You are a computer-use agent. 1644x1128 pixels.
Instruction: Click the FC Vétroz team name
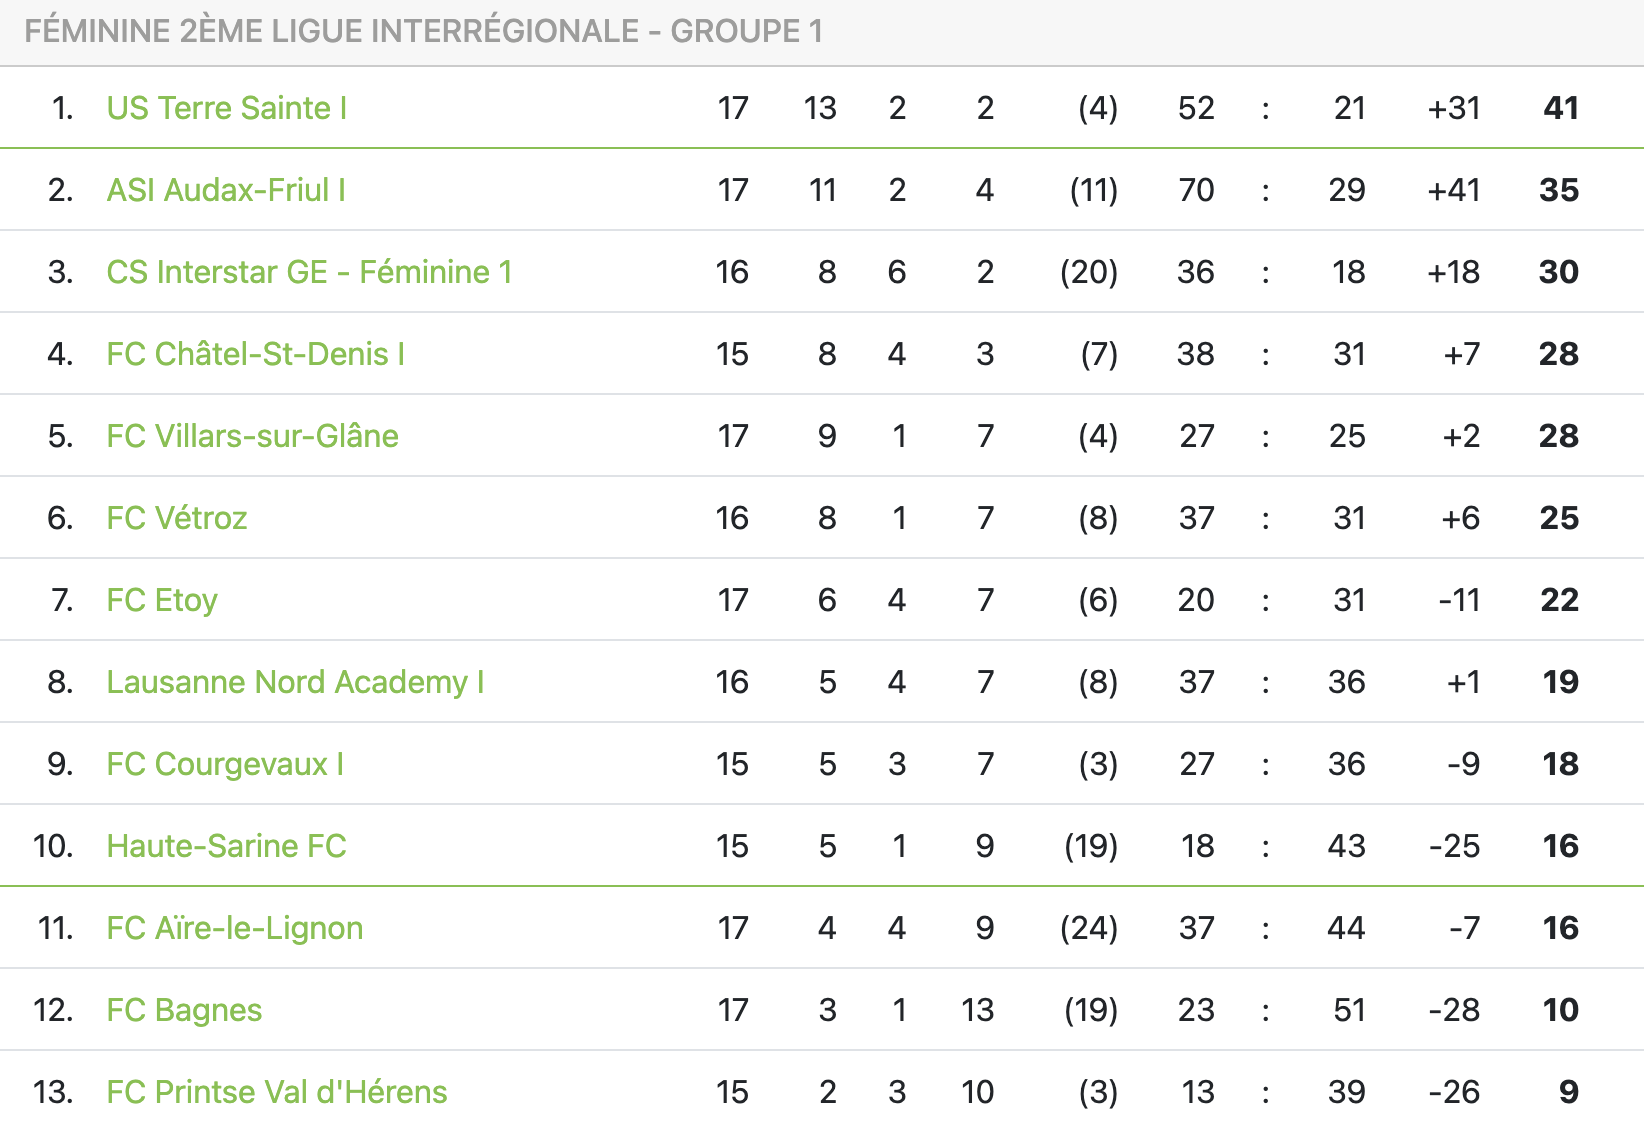(x=177, y=518)
